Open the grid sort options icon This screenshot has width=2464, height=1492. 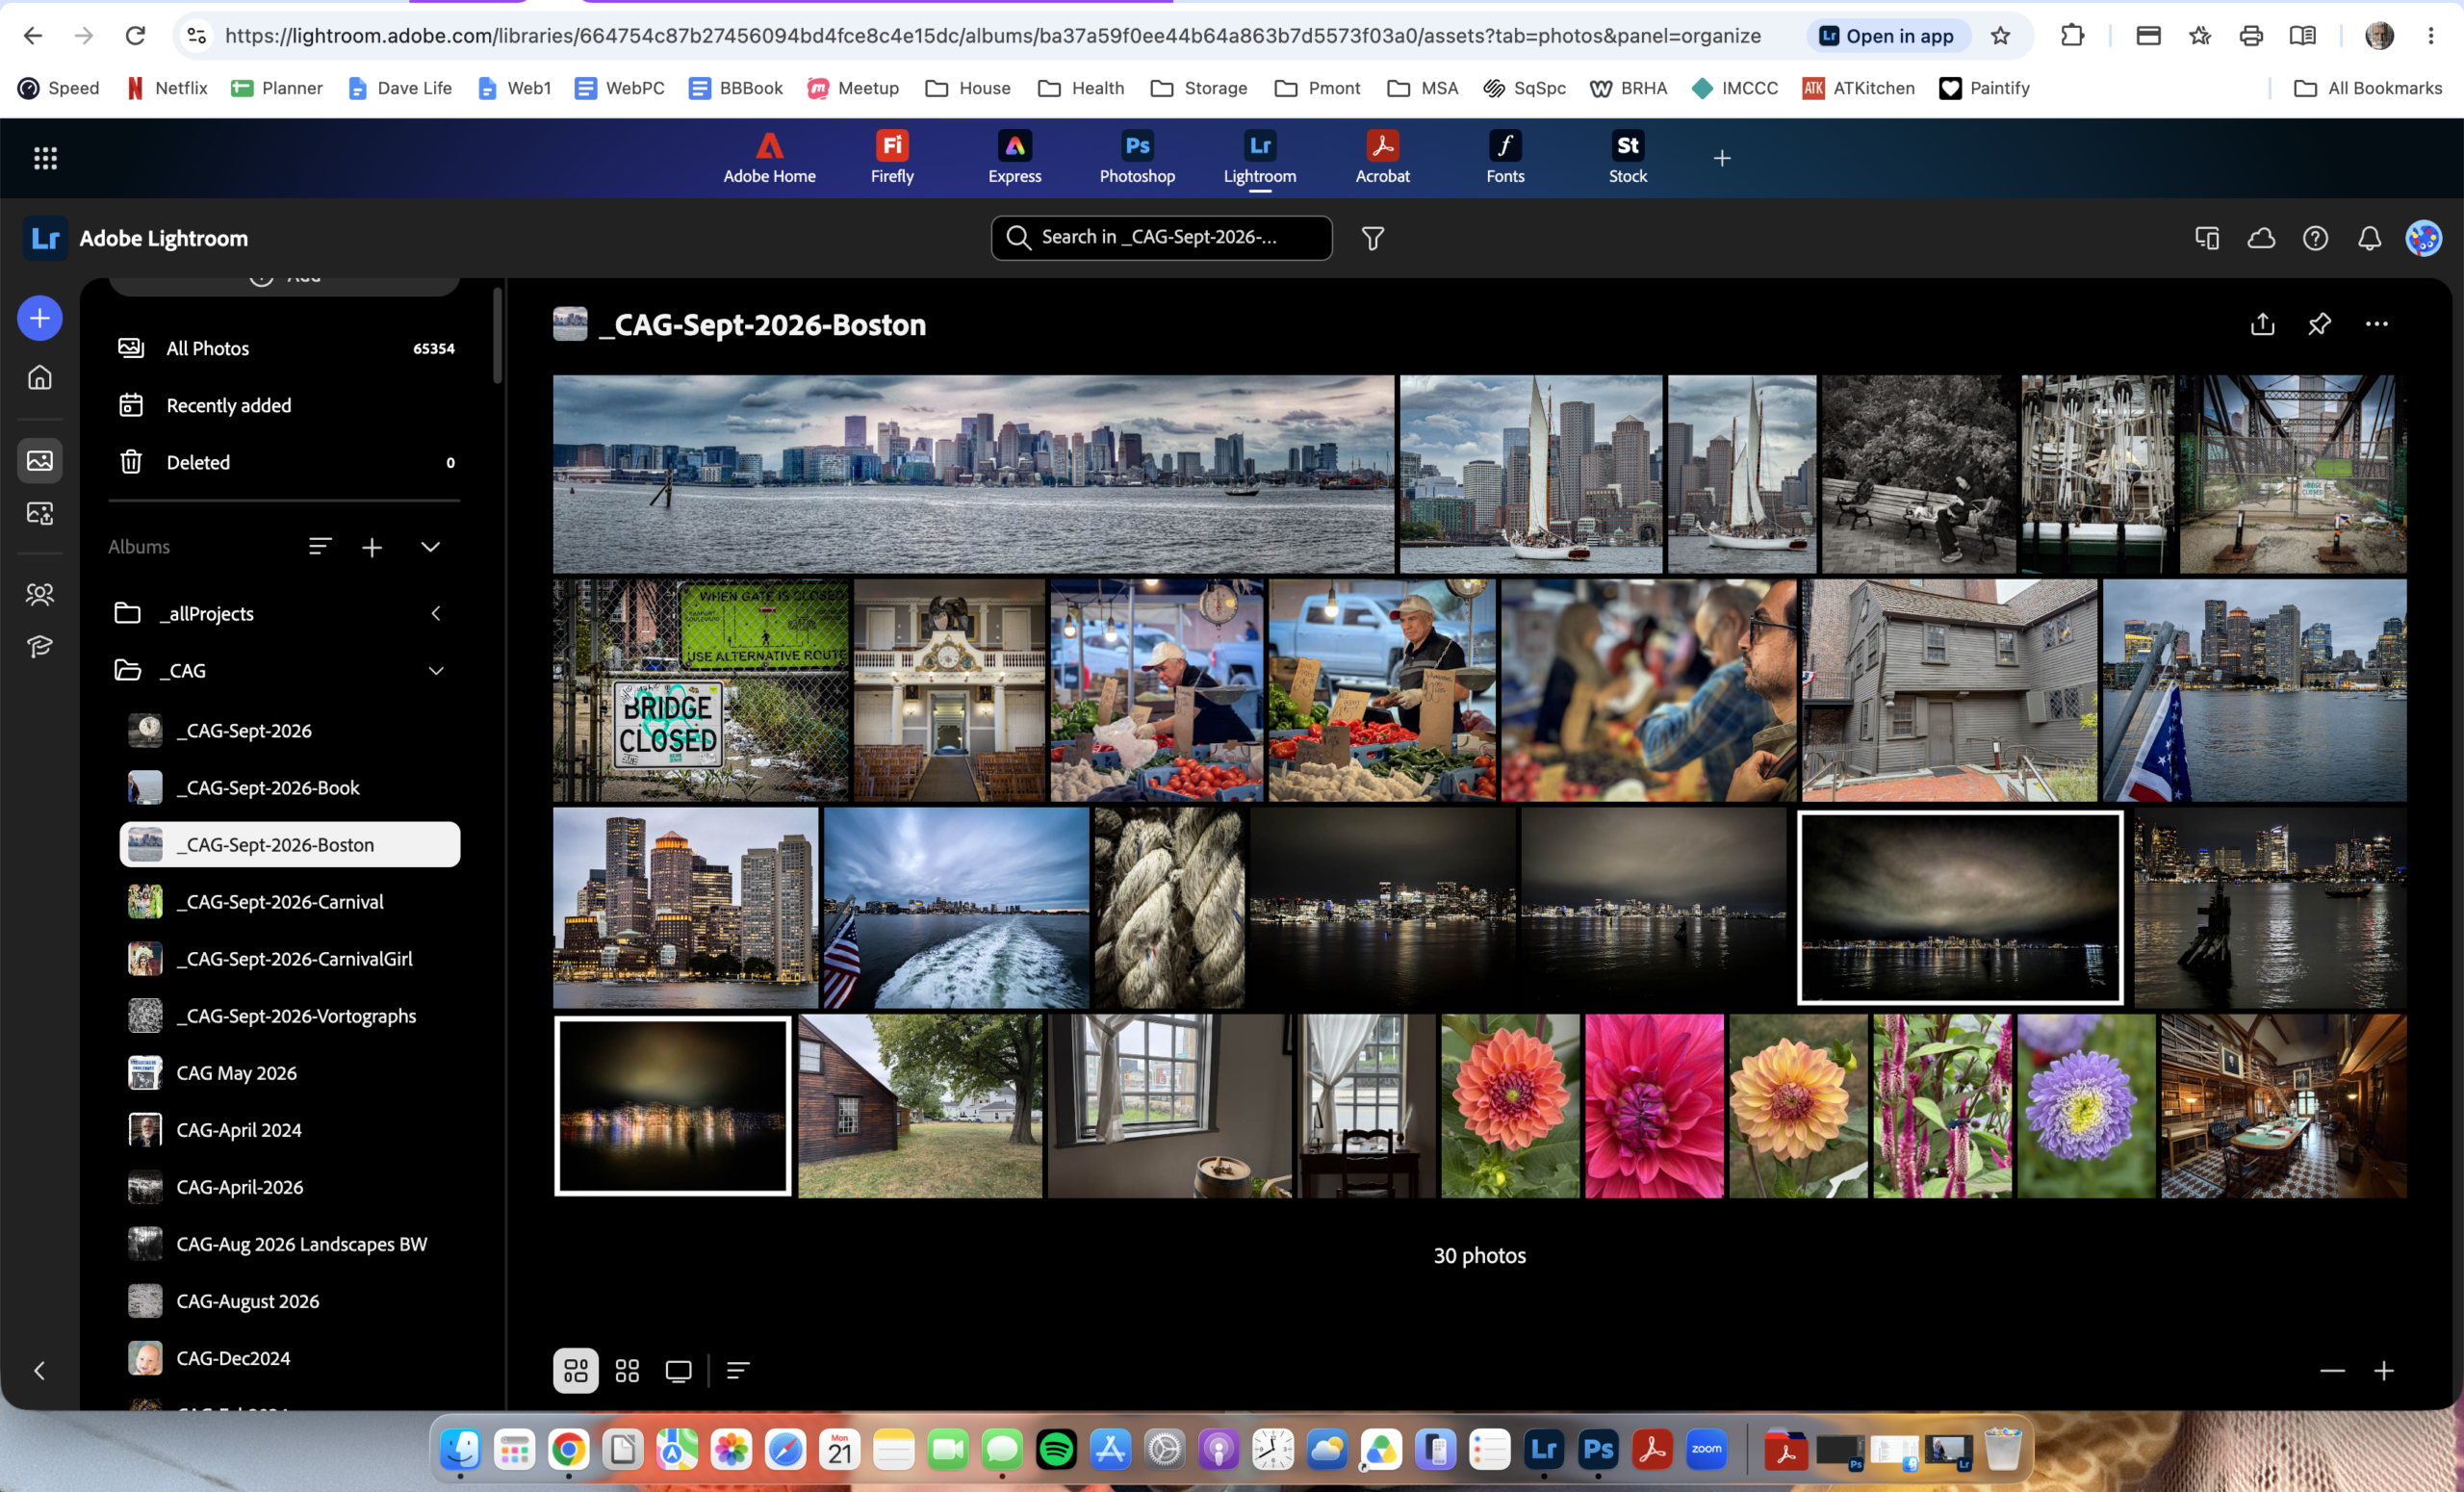[738, 1370]
